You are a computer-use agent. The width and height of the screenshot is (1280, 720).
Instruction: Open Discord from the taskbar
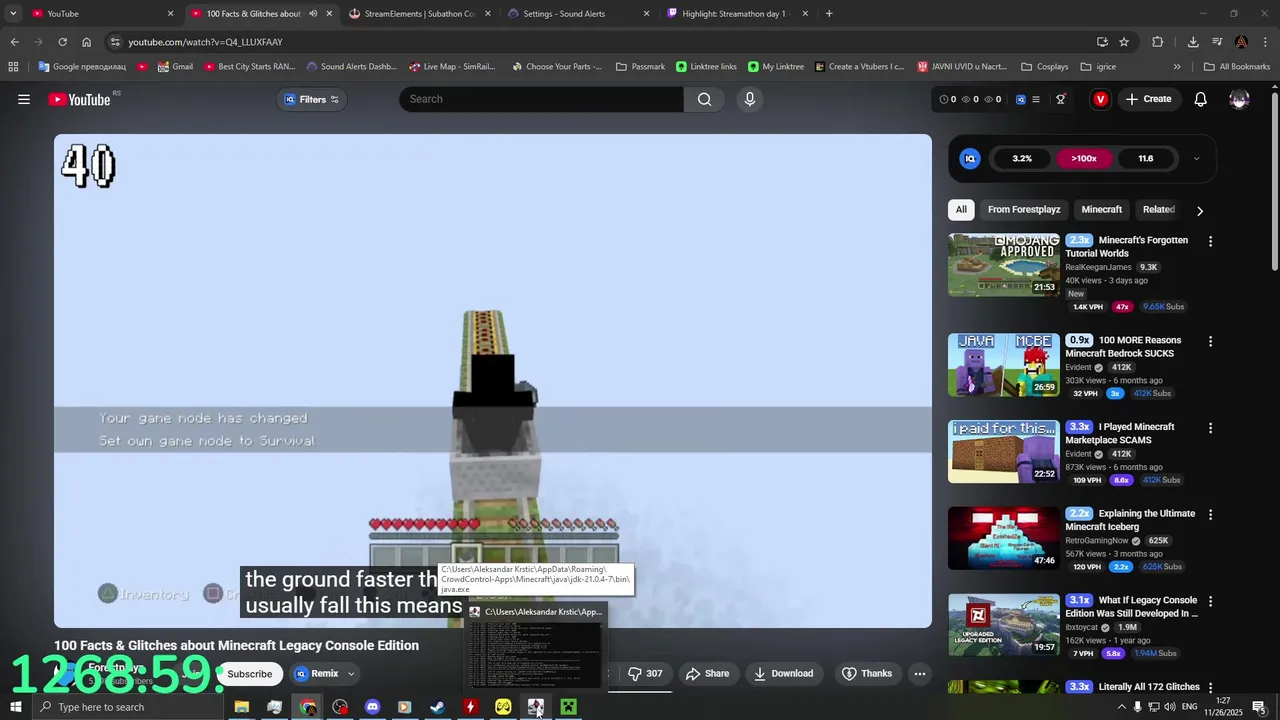(x=372, y=707)
